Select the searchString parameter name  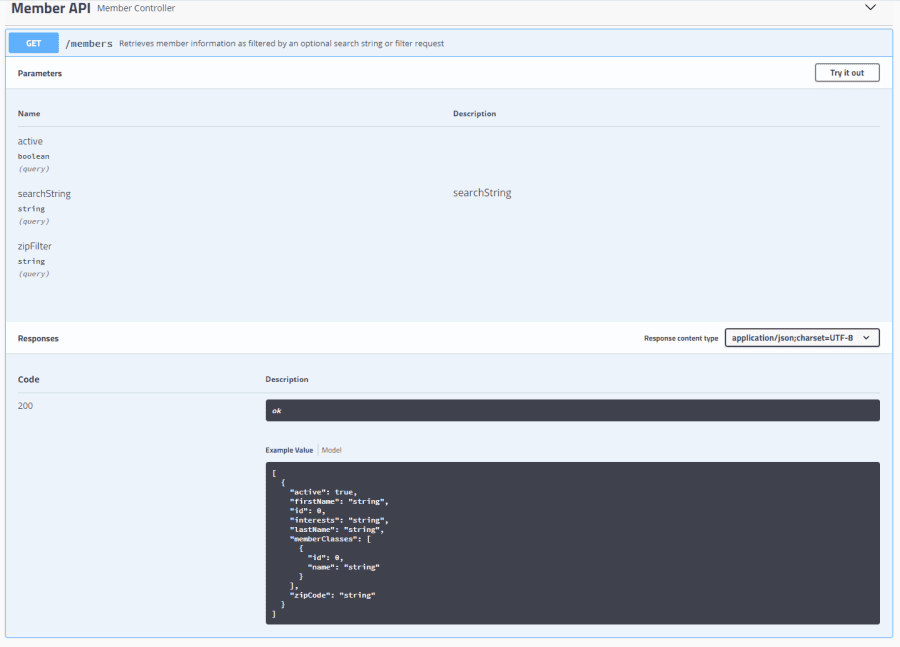coord(44,193)
